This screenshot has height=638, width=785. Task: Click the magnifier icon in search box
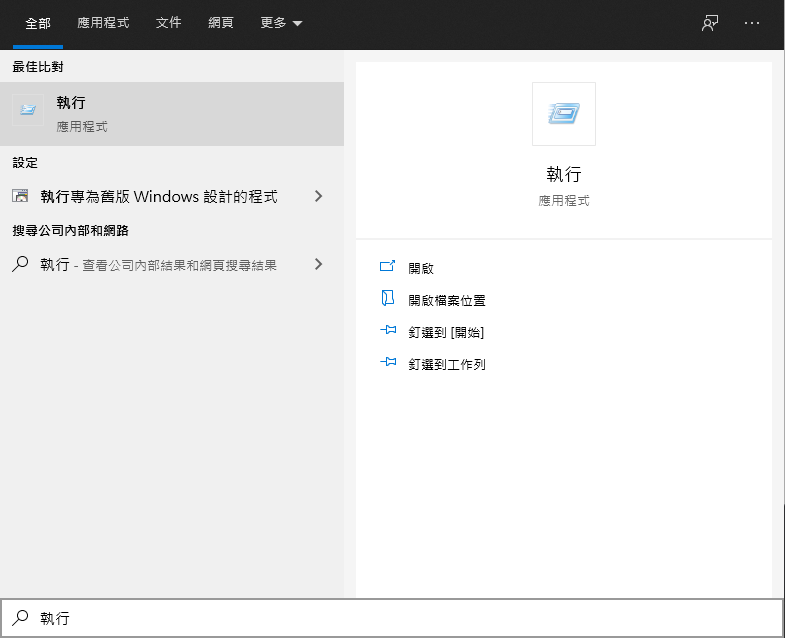20,617
